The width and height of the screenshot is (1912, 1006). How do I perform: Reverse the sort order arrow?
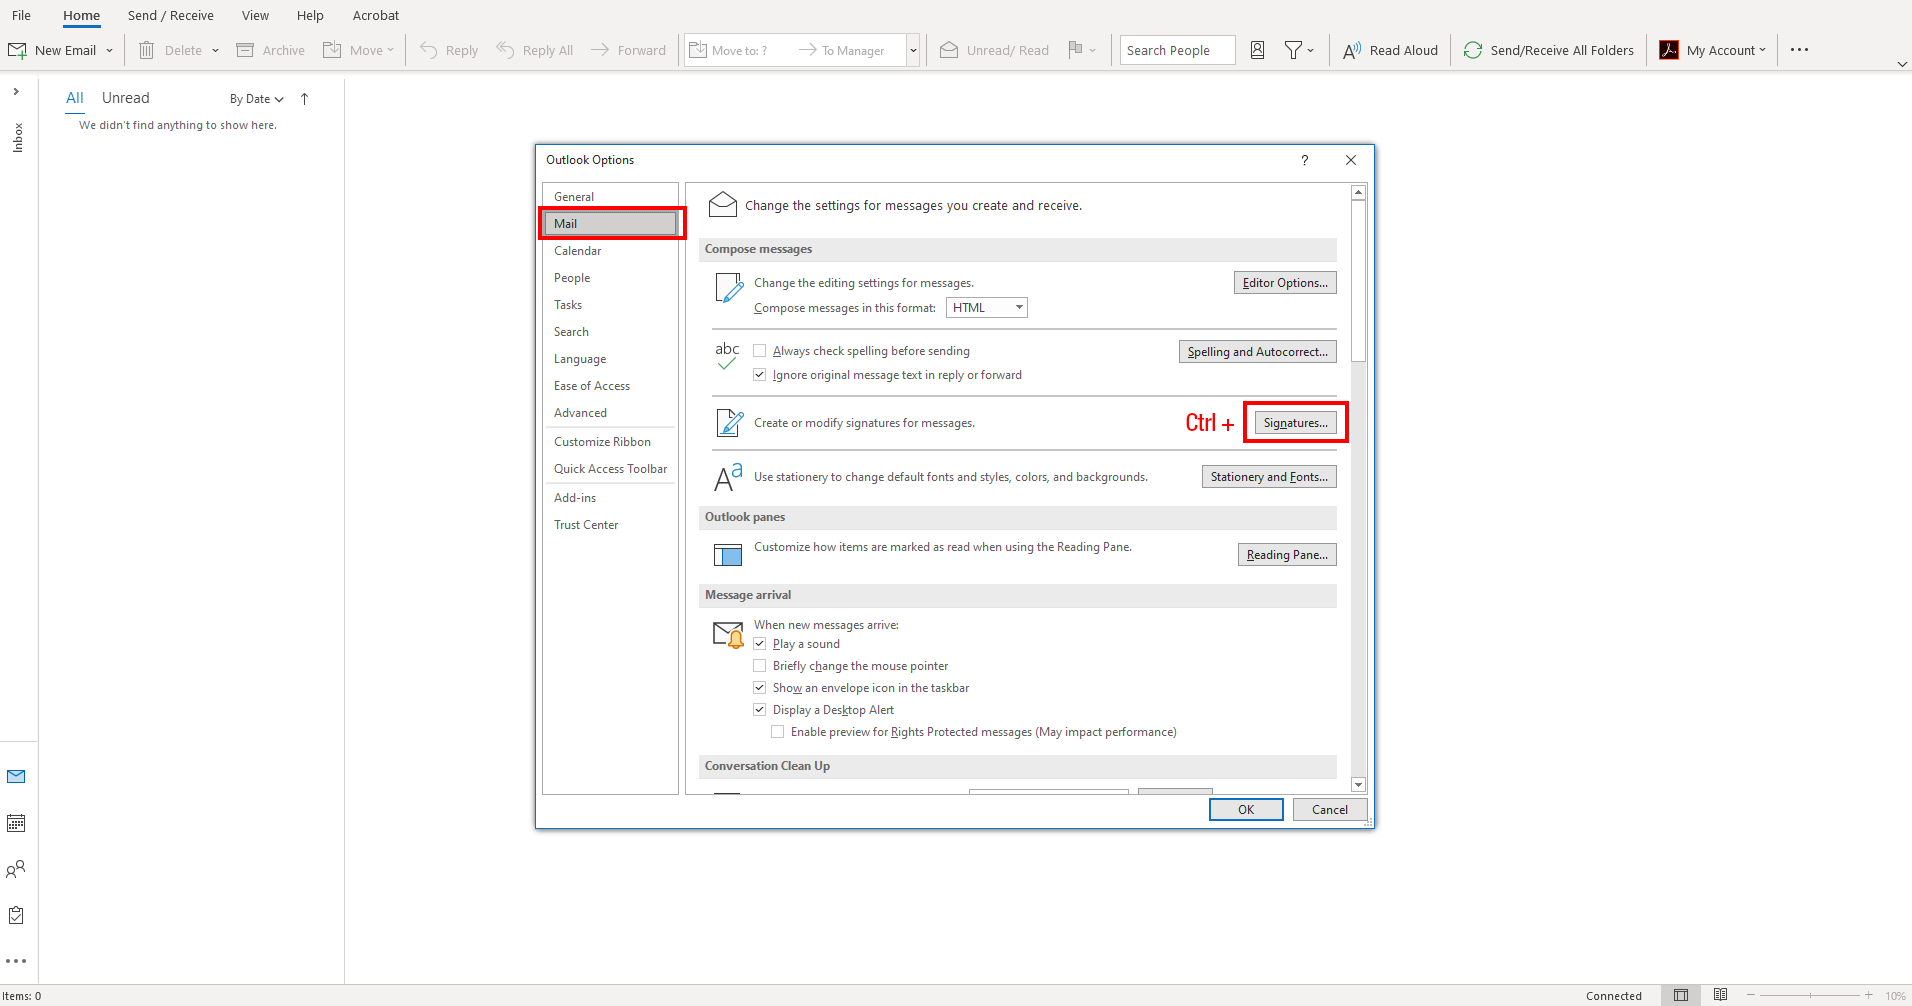(x=305, y=98)
